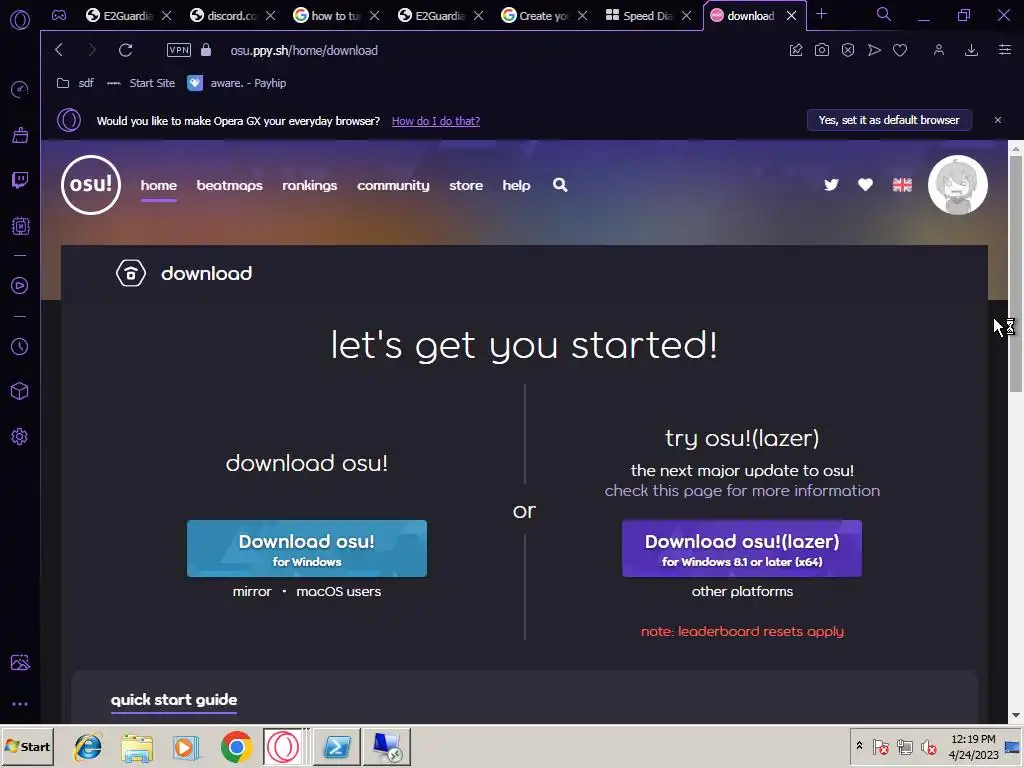
Task: Click Download osu!(lazer) button
Action: pyautogui.click(x=742, y=549)
